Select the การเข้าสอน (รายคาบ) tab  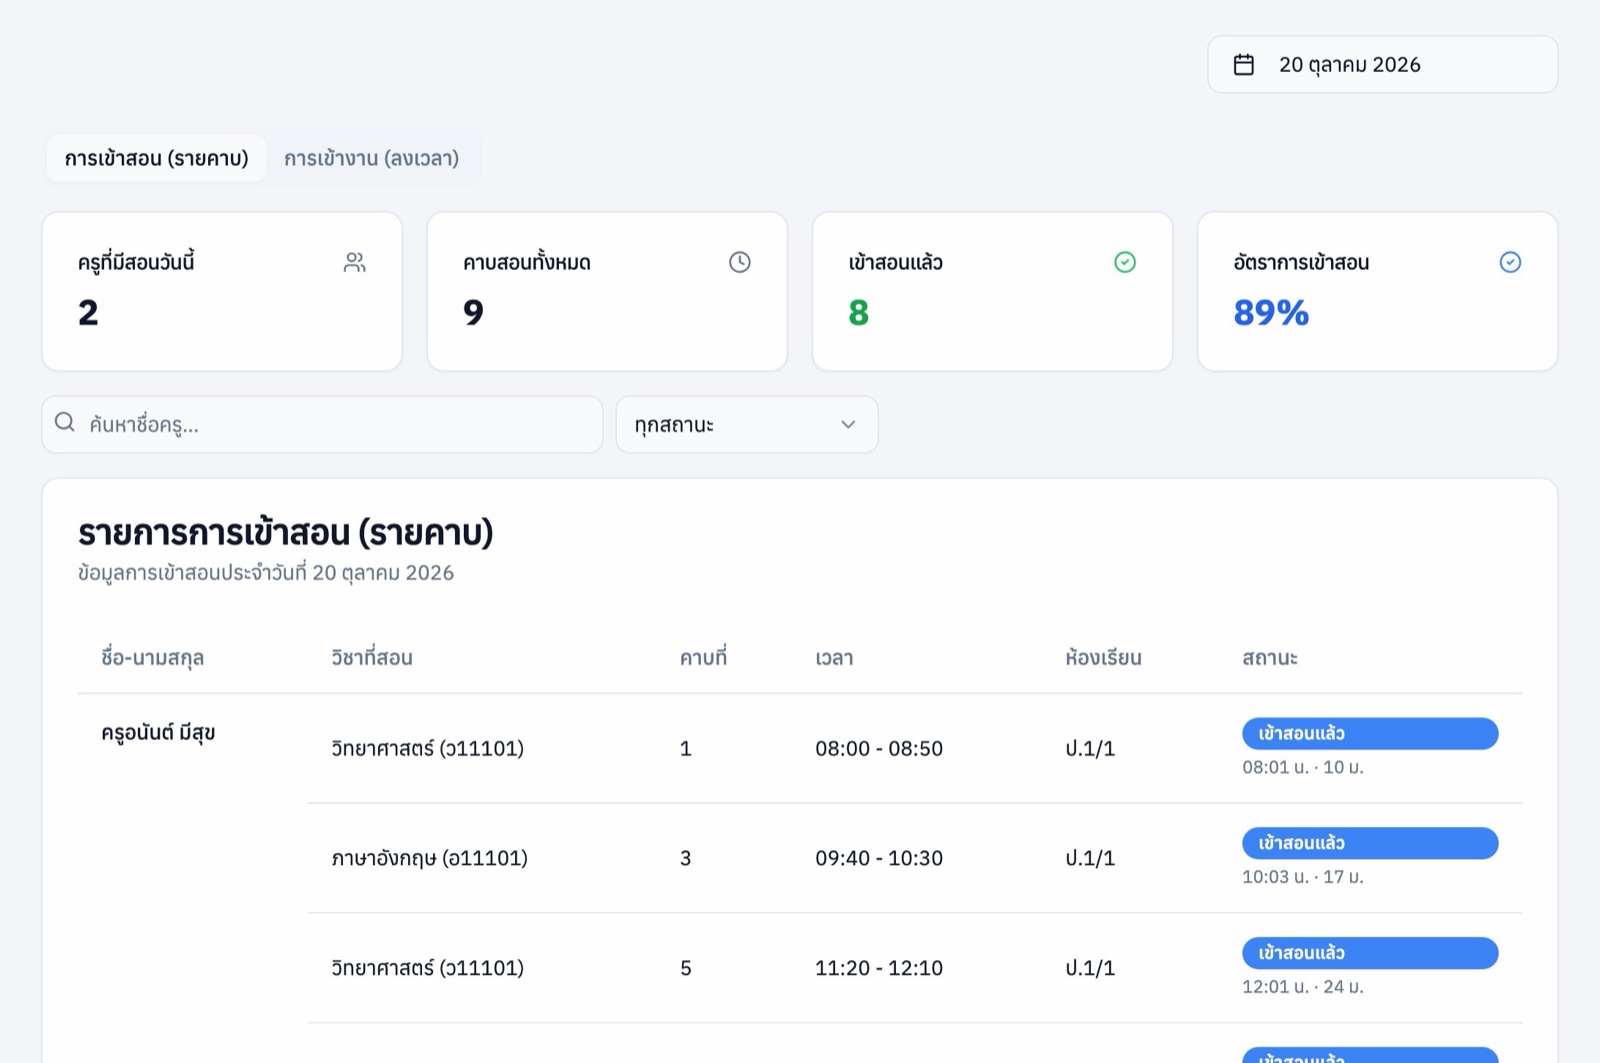click(x=156, y=158)
